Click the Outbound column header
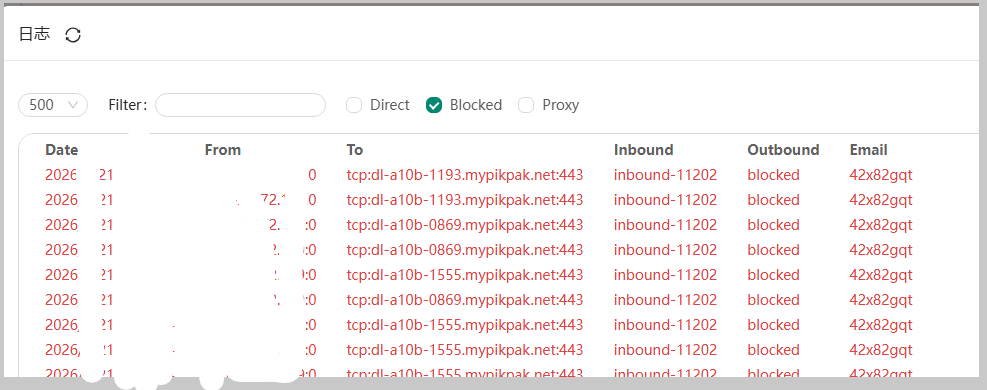Viewport: 987px width, 390px height. 783,150
